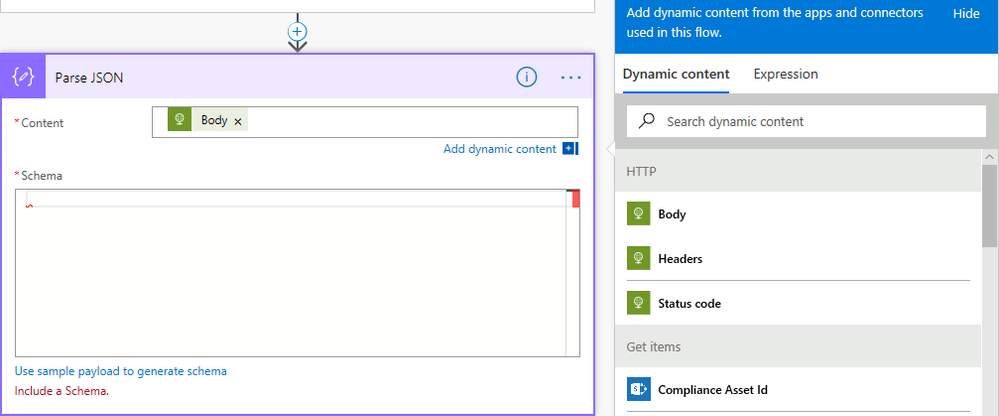Screen dimensions: 999x416
Task: Click Use sample payload to generate schema
Action: coord(121,371)
